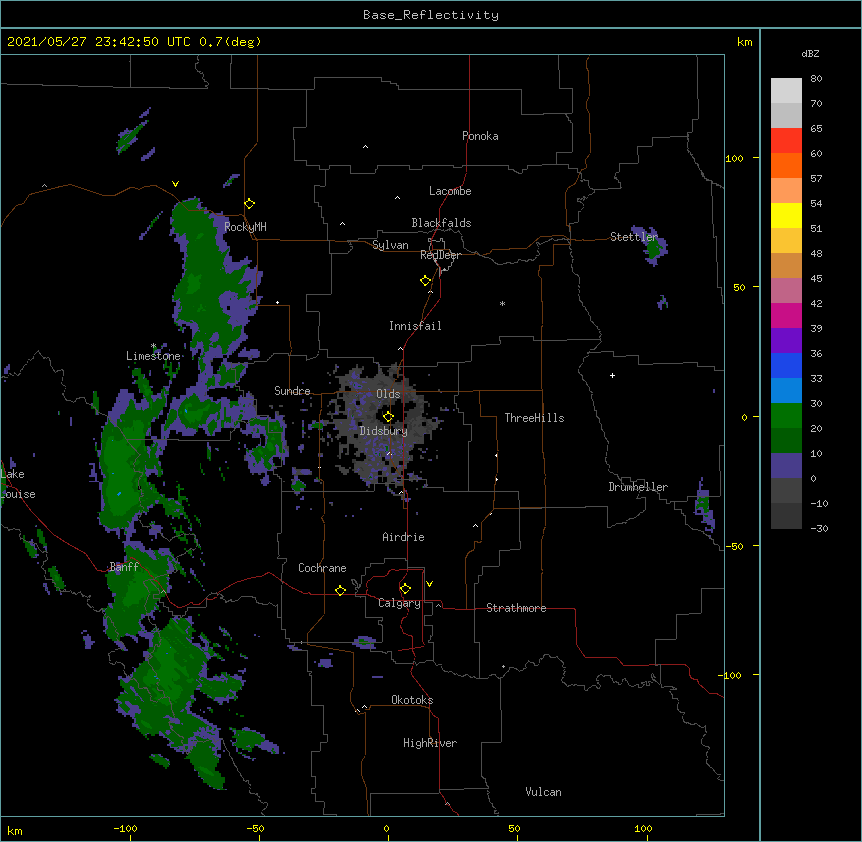Click the Banff town label

(x=124, y=567)
